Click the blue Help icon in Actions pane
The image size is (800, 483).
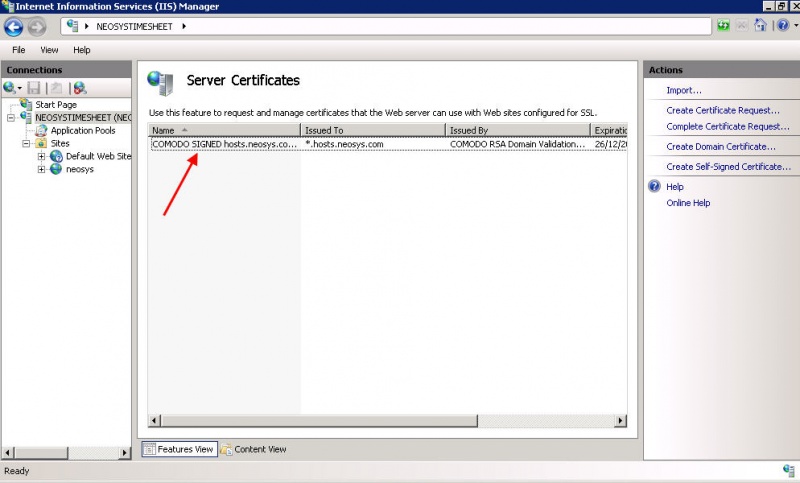tap(654, 186)
